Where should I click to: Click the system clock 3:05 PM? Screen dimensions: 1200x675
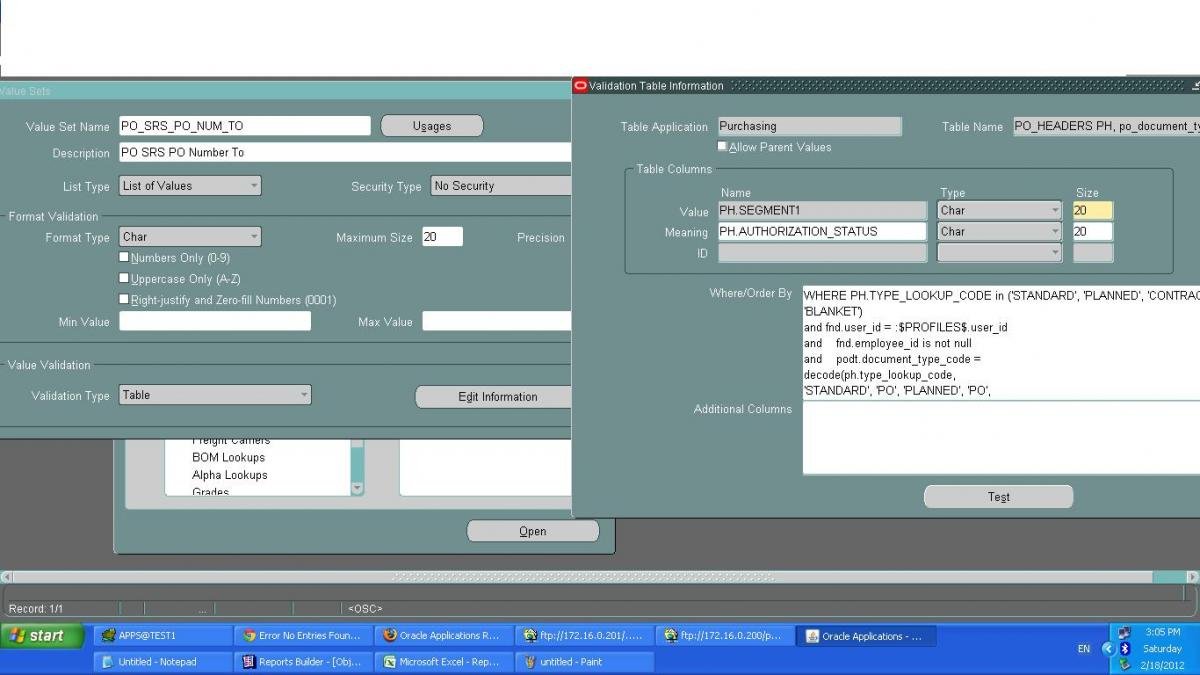click(1162, 632)
